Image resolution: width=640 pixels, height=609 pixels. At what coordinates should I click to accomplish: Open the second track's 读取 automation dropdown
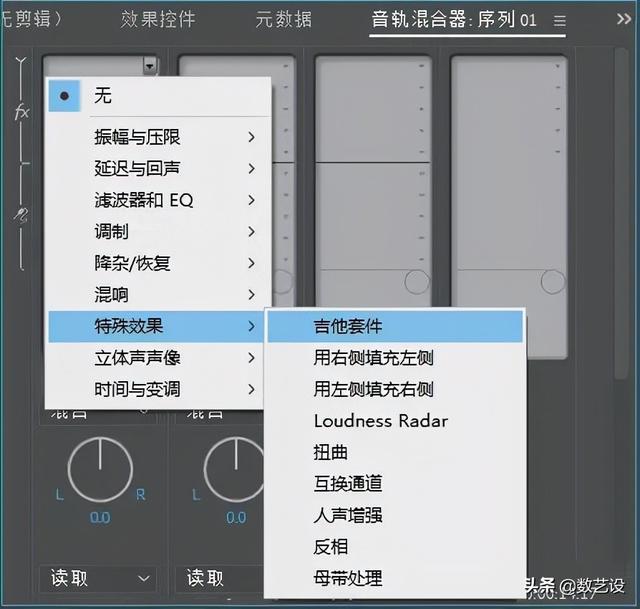point(218,578)
